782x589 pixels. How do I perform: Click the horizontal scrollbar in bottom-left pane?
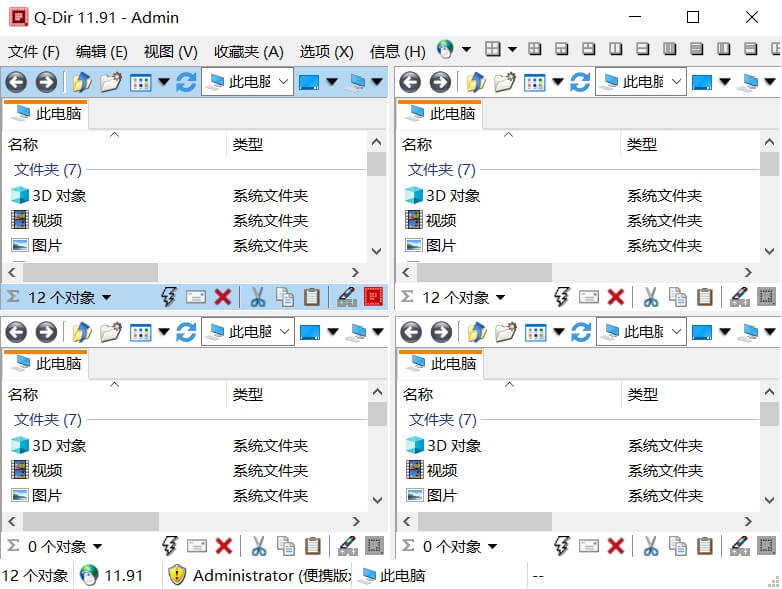[90, 521]
